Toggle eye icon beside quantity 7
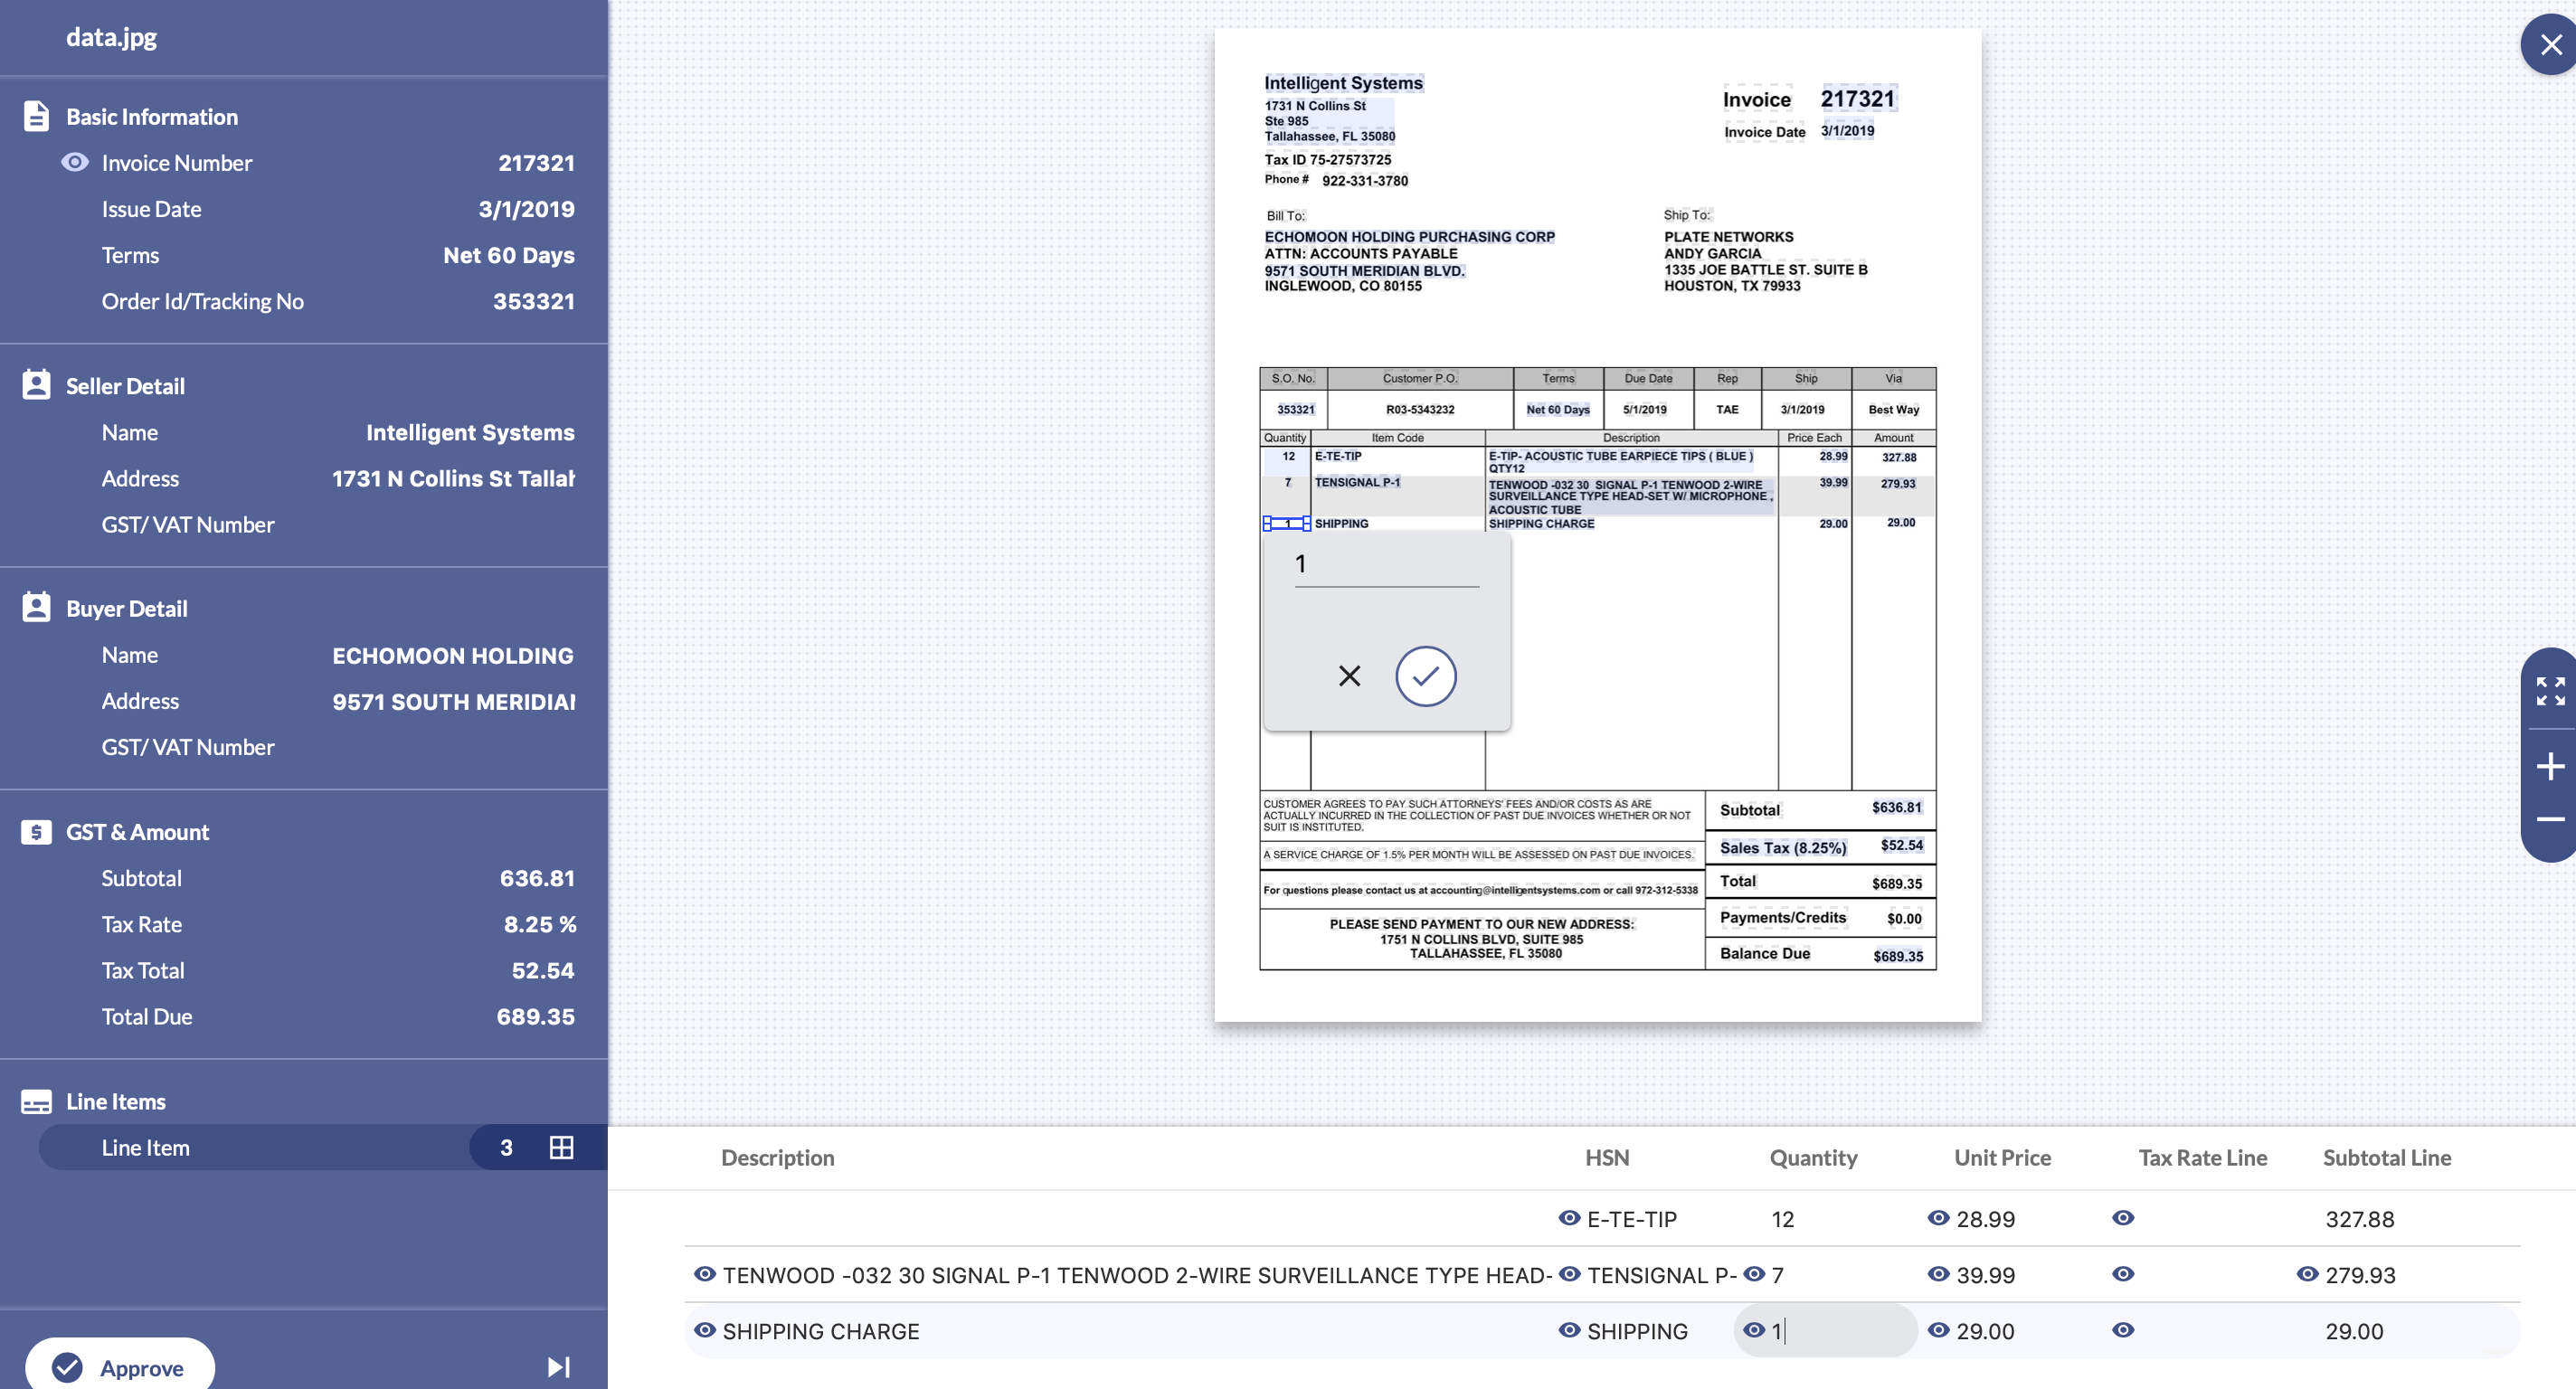This screenshot has width=2576, height=1389. point(1754,1273)
